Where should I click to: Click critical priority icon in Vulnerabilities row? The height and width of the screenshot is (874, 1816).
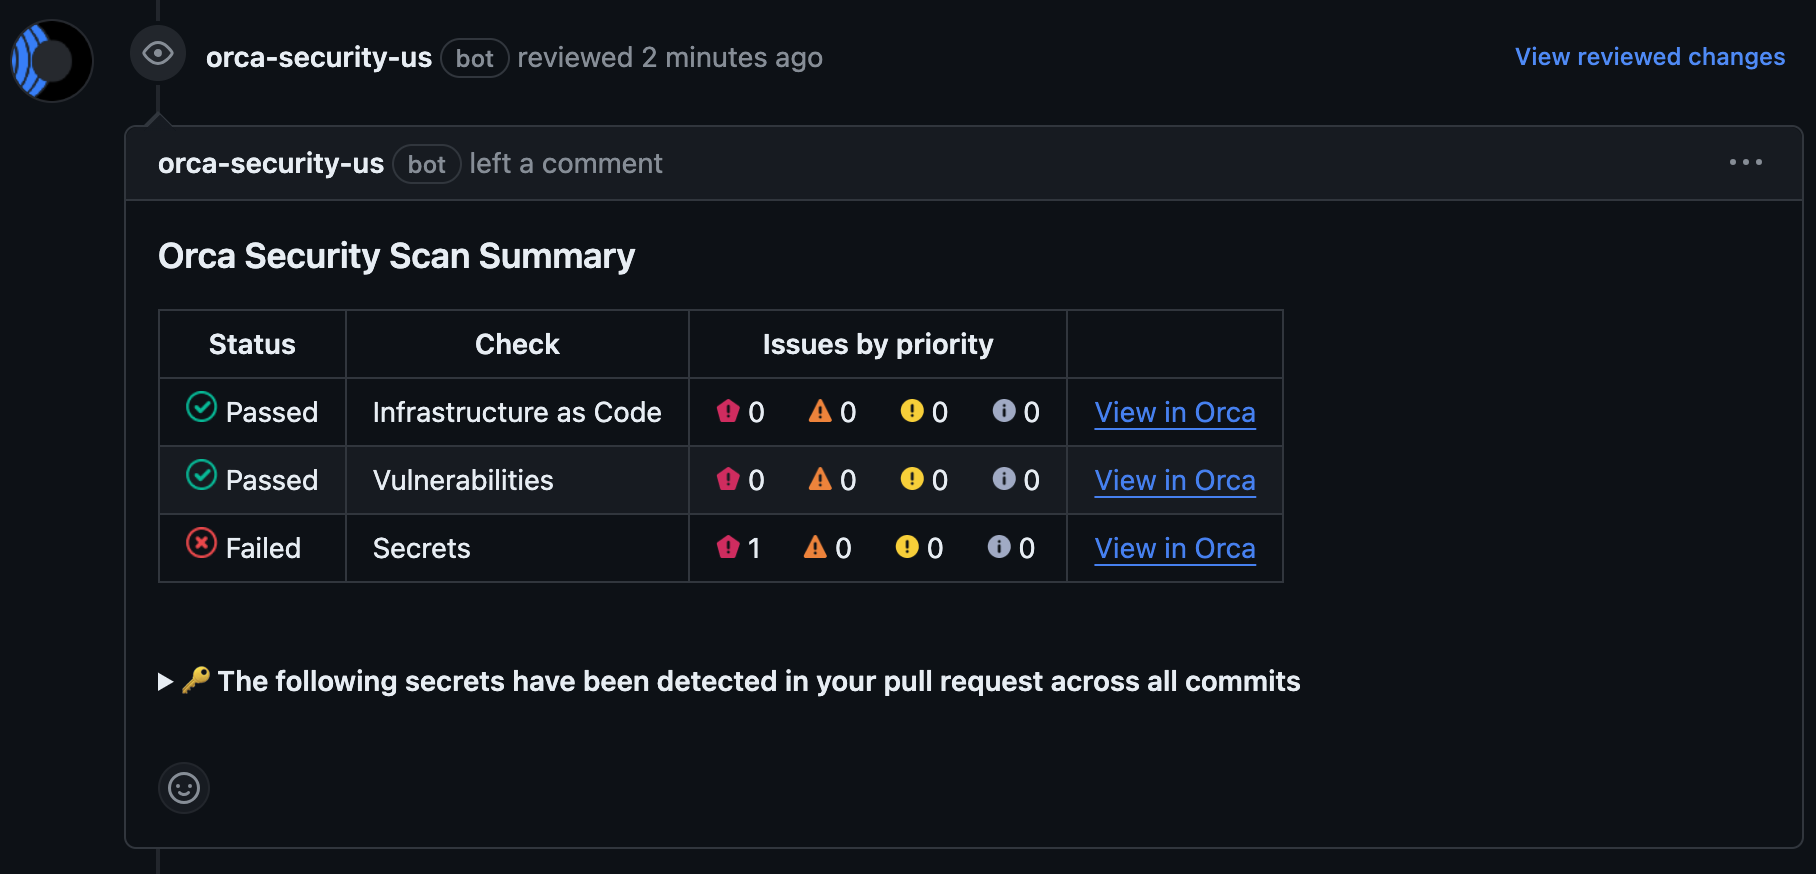tap(728, 479)
